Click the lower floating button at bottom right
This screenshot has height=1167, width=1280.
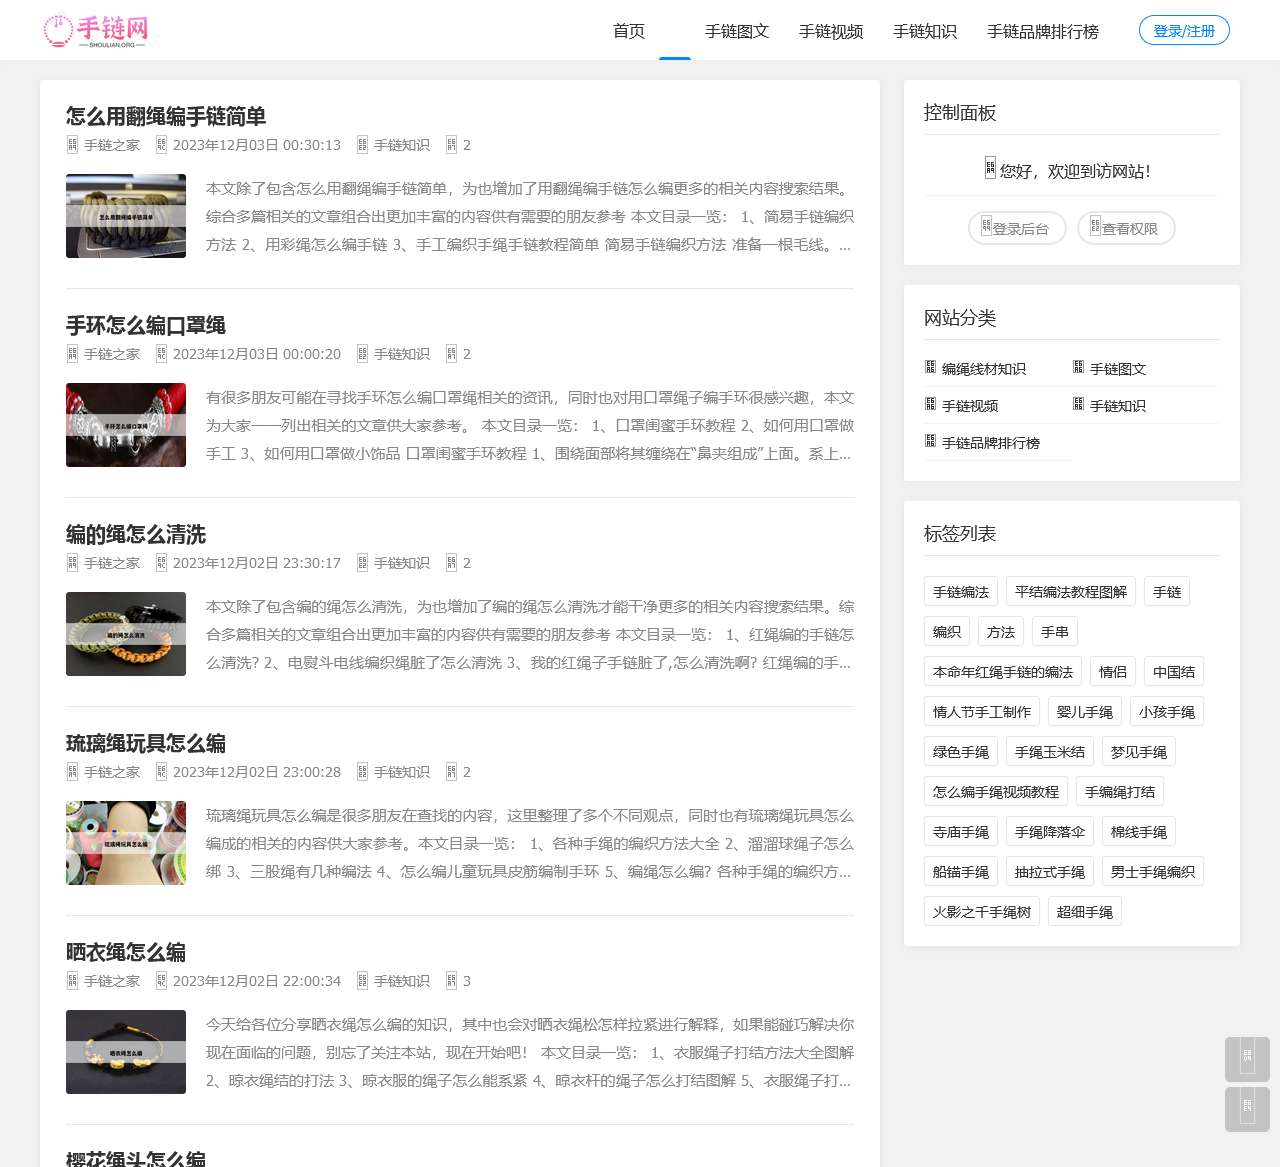pyautogui.click(x=1247, y=1109)
